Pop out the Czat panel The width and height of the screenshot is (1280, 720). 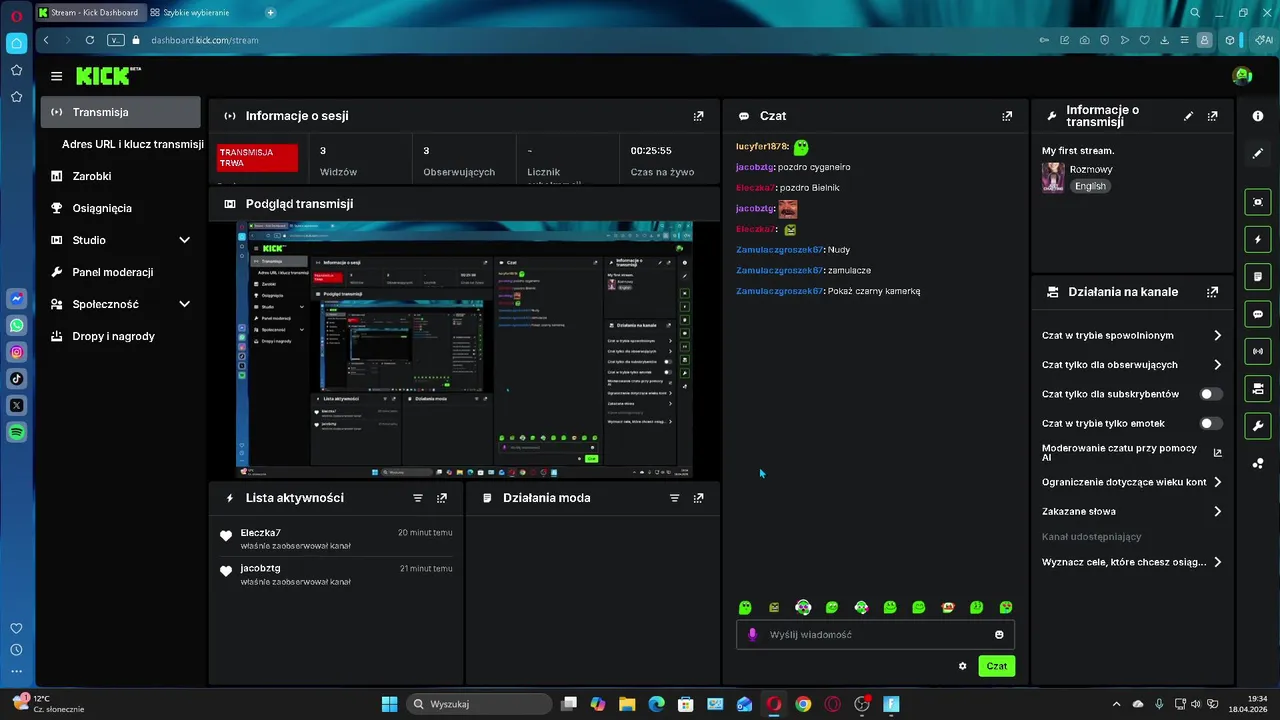[x=1007, y=116]
